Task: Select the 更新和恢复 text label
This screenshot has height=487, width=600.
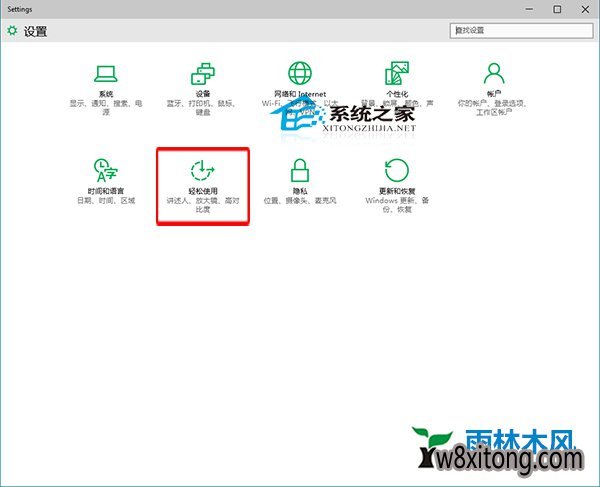Action: (396, 191)
